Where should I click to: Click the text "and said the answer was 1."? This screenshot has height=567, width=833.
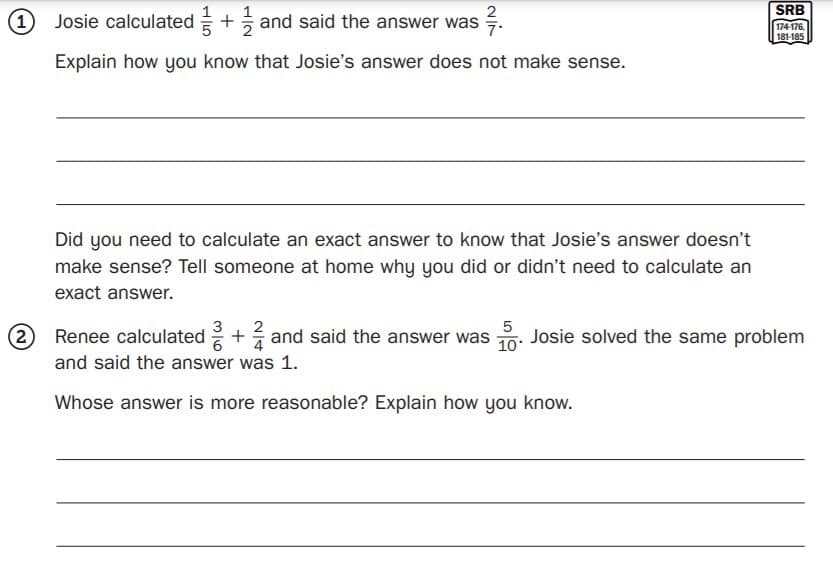pos(176,363)
